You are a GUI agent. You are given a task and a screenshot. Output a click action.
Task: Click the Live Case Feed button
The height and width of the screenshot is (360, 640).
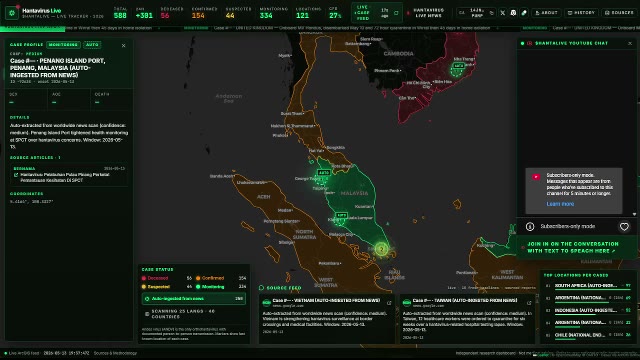[377, 13]
